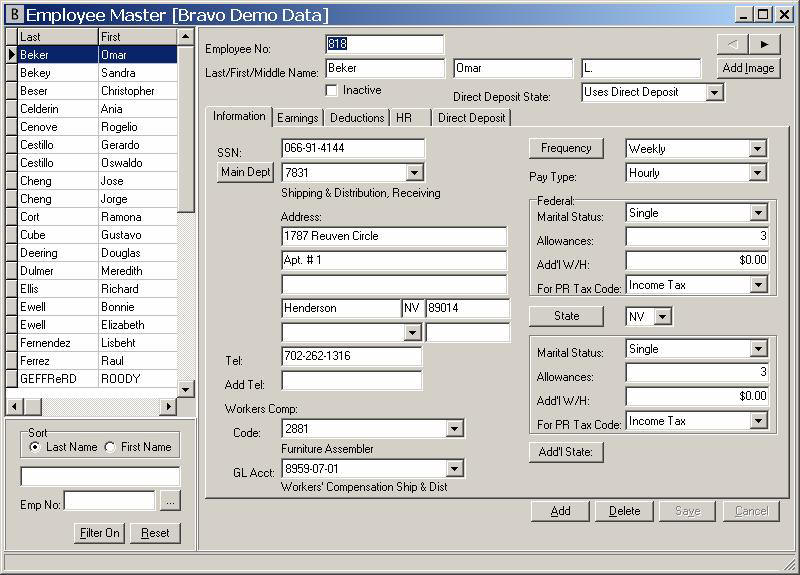The width and height of the screenshot is (800, 575).
Task: Open the GL Acct 8959-07-01 dropdown
Action: 455,468
